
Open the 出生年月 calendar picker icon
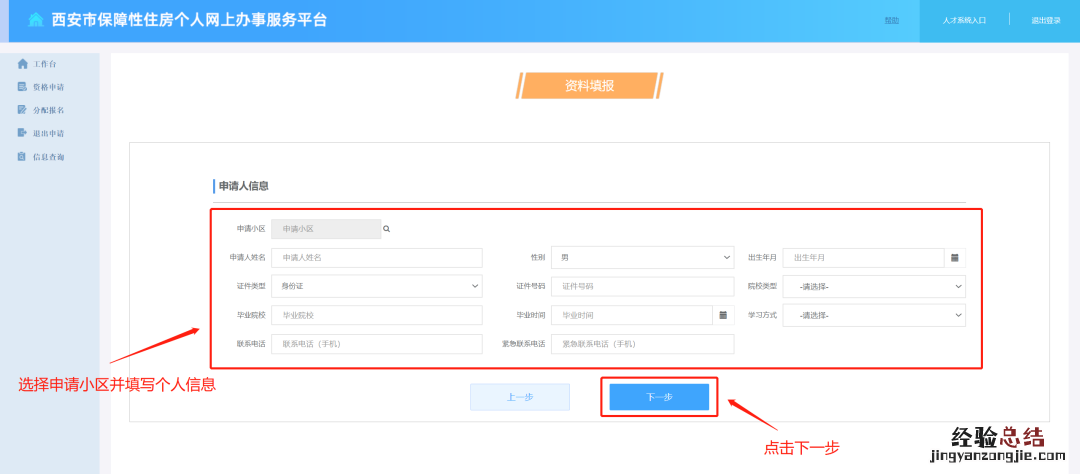954,258
